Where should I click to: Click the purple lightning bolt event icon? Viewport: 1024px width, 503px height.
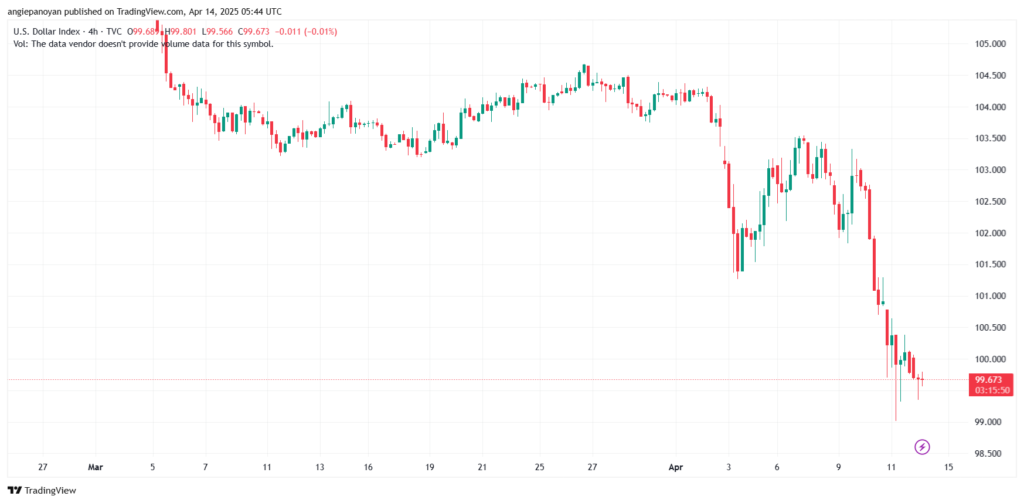[x=923, y=446]
